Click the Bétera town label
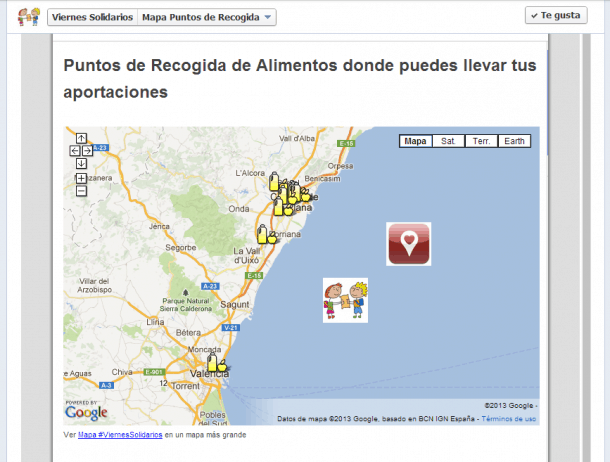Screen dimensions: 610x462 [x=188, y=332]
